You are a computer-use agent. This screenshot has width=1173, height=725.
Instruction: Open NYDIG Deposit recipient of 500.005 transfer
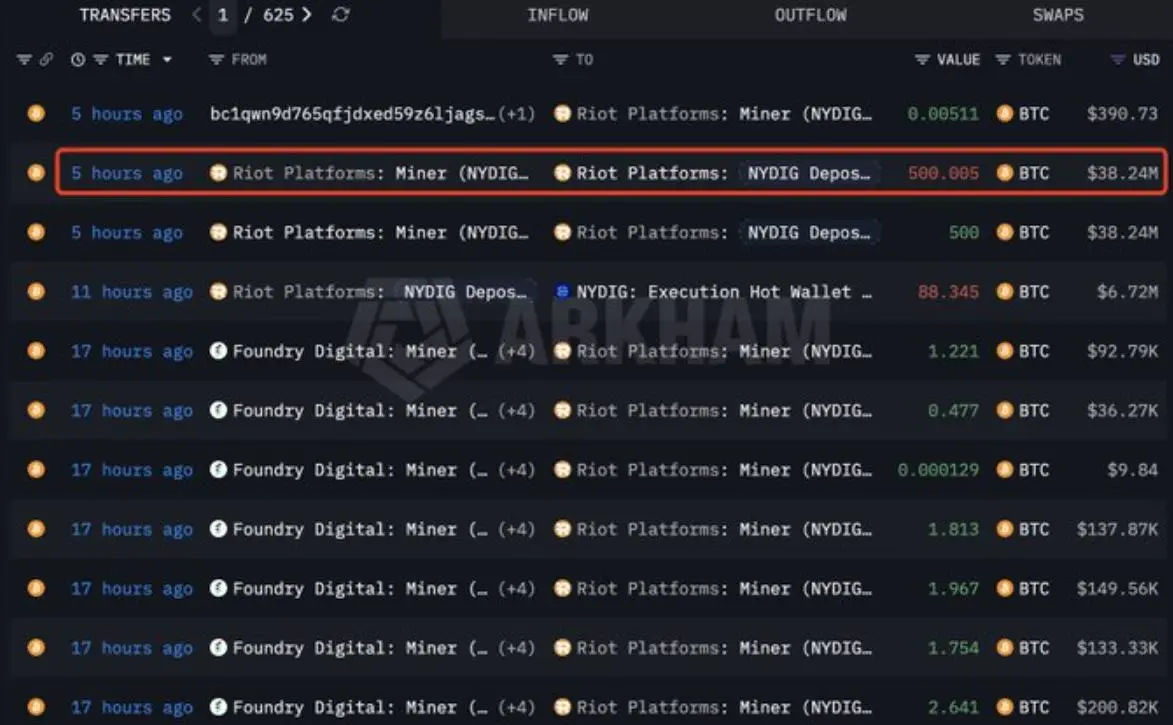[x=809, y=174]
